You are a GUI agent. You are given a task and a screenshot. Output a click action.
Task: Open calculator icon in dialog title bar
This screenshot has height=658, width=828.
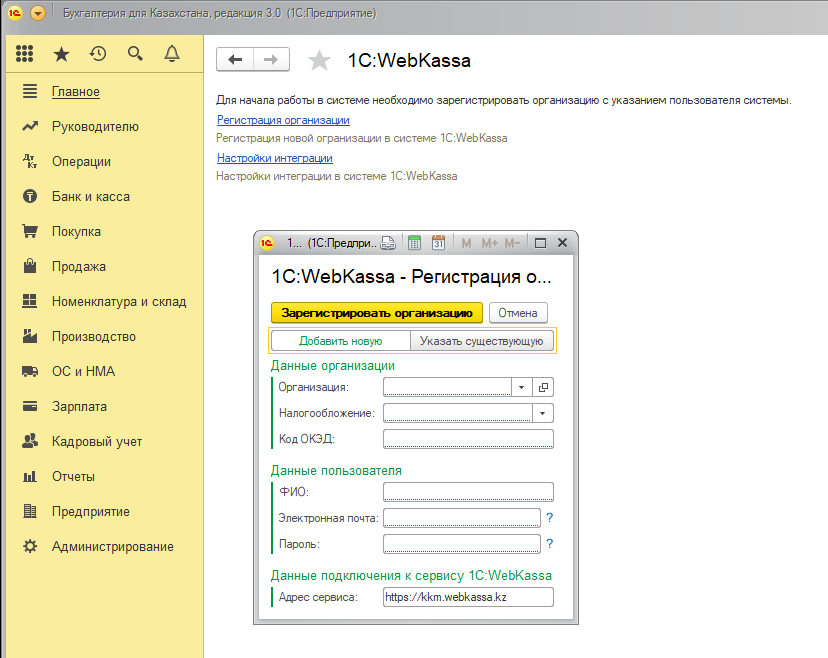pyautogui.click(x=415, y=243)
